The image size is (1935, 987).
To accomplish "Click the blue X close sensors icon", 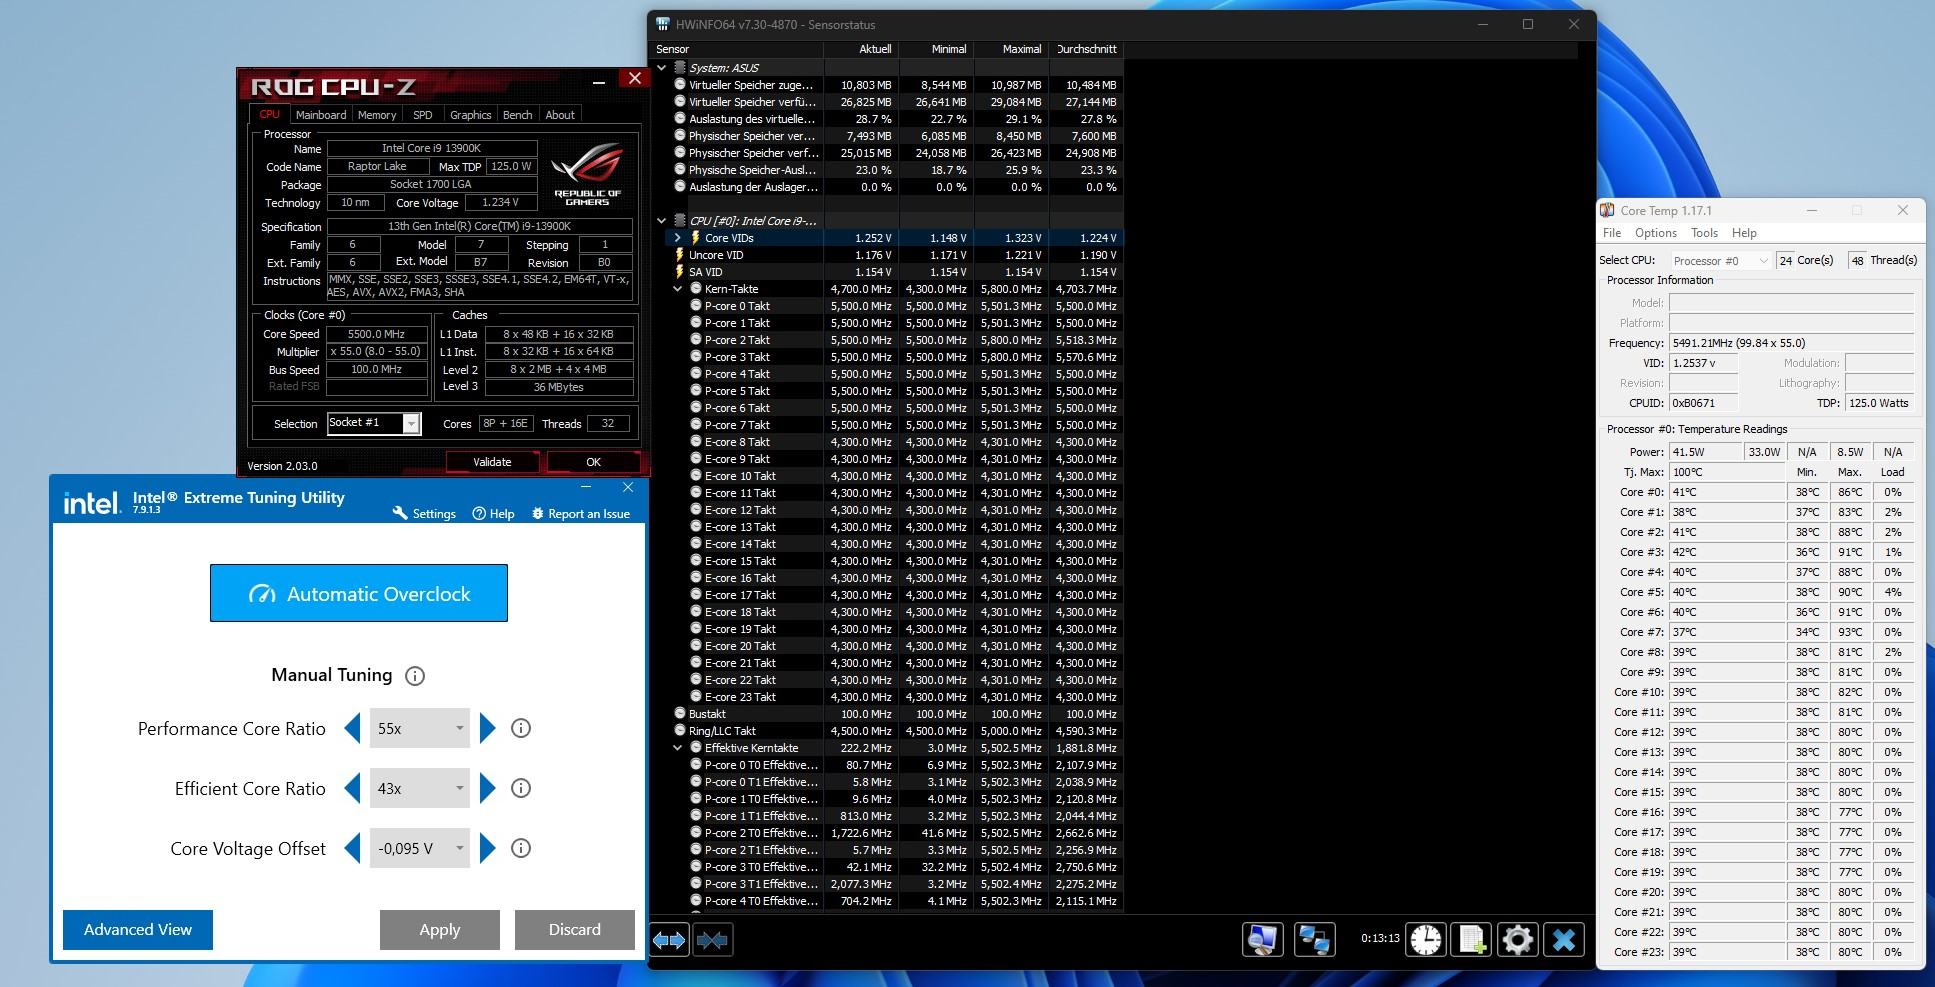I will click(1565, 940).
